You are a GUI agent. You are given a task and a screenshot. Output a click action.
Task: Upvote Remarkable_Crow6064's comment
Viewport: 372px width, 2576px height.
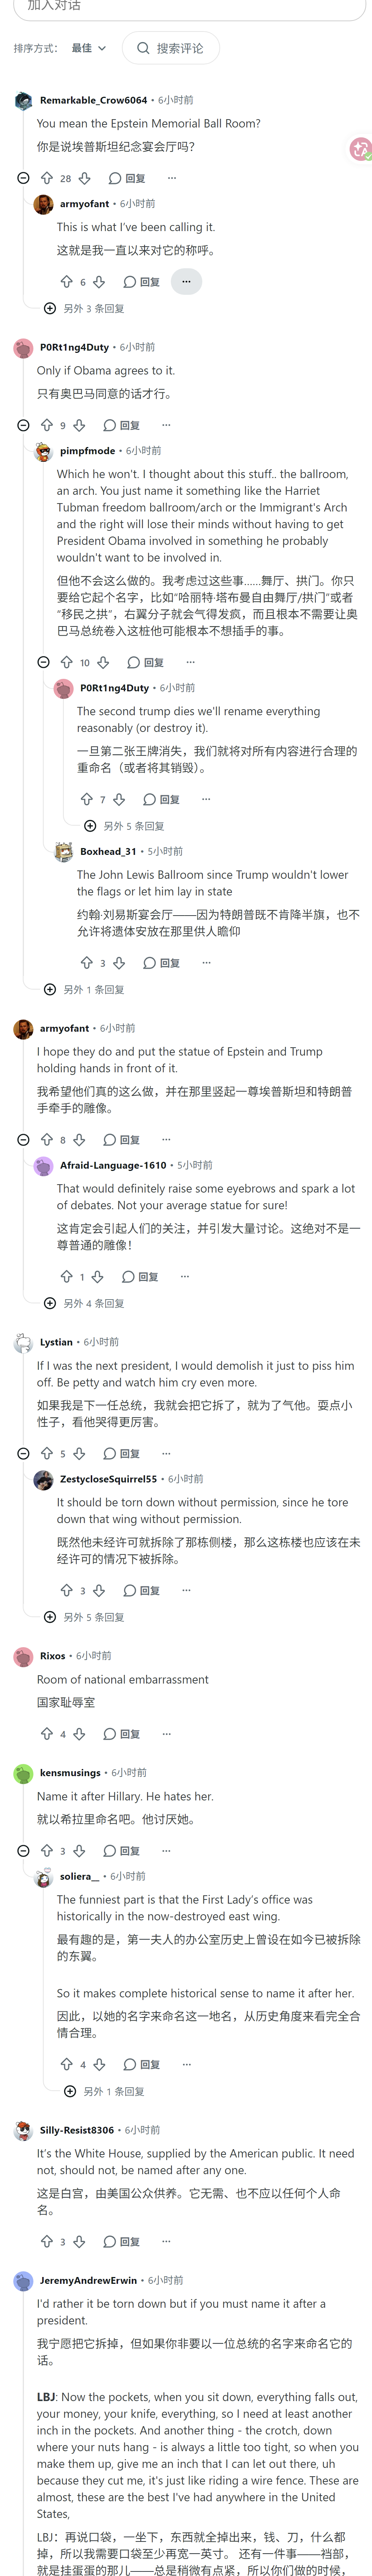click(x=46, y=178)
